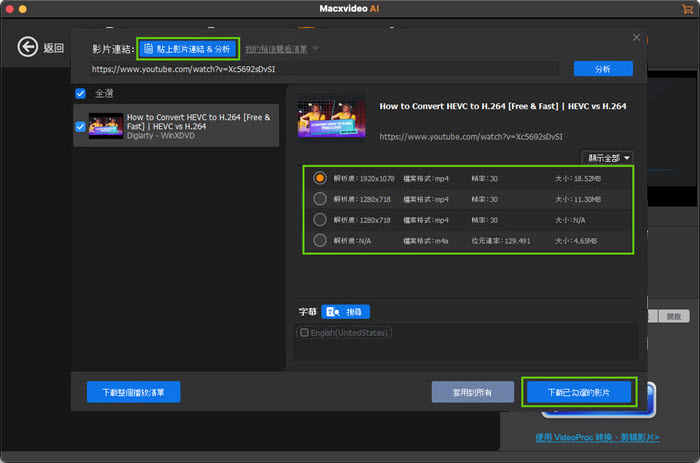This screenshot has width=700, height=463.
Task: Enable the English (United States) subtitle checkbox
Action: point(304,333)
